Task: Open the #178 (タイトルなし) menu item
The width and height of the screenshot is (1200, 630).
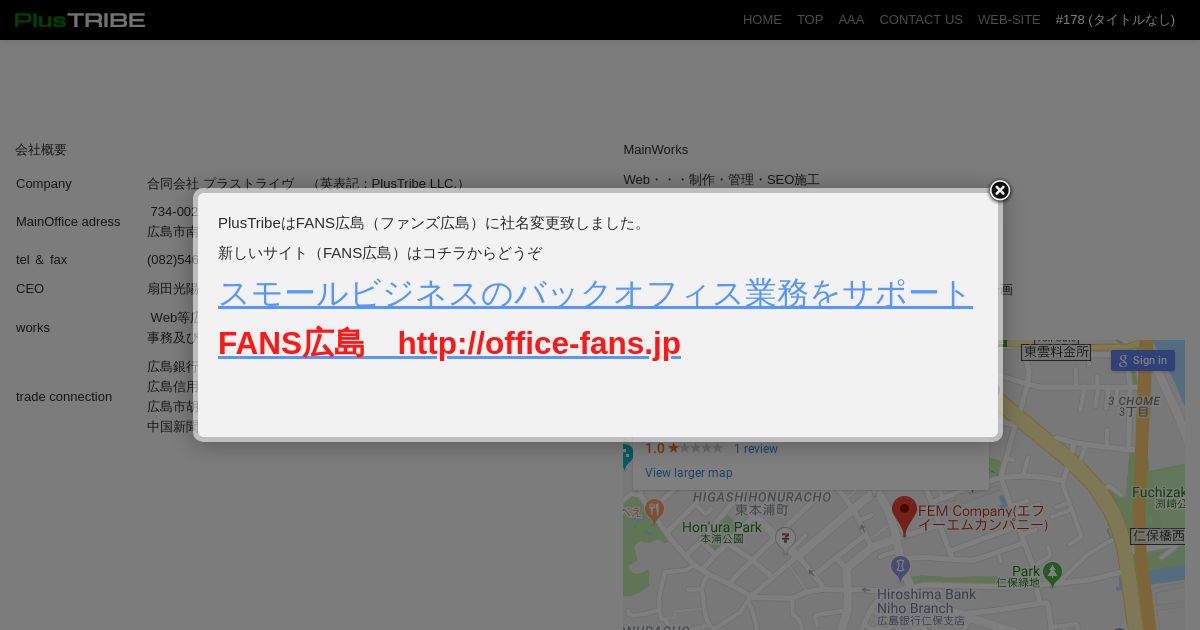Action: tap(1115, 20)
